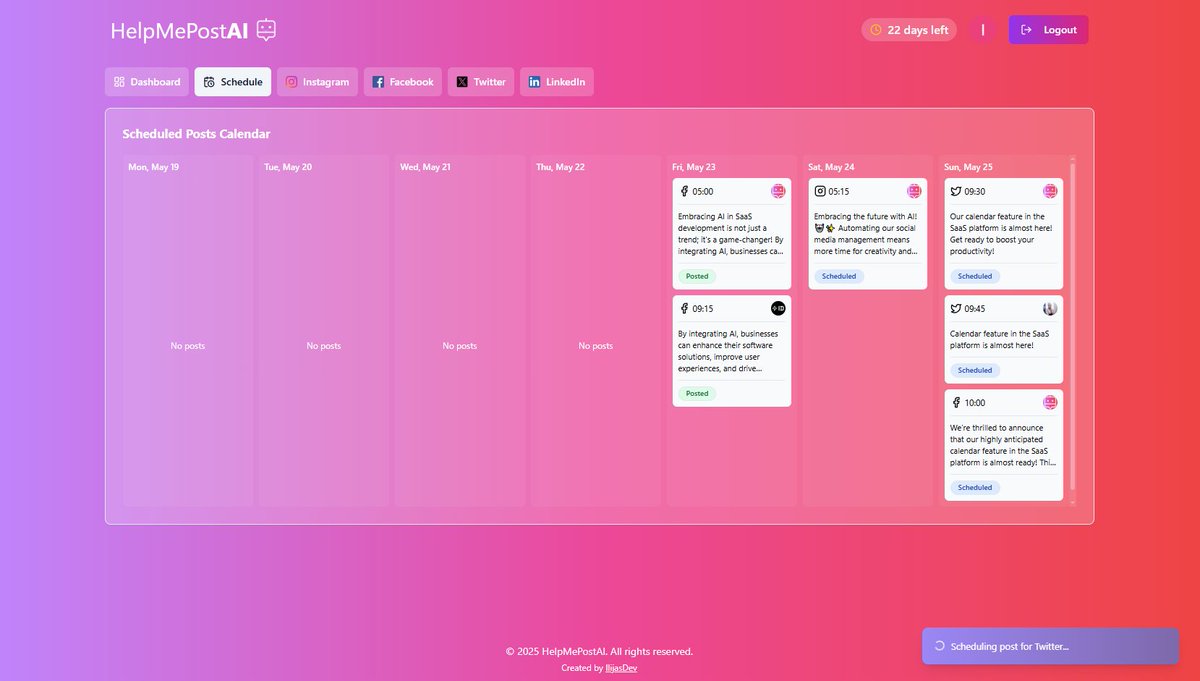
Task: Click 'No posts' in the Thu, May 22 column
Action: (596, 346)
